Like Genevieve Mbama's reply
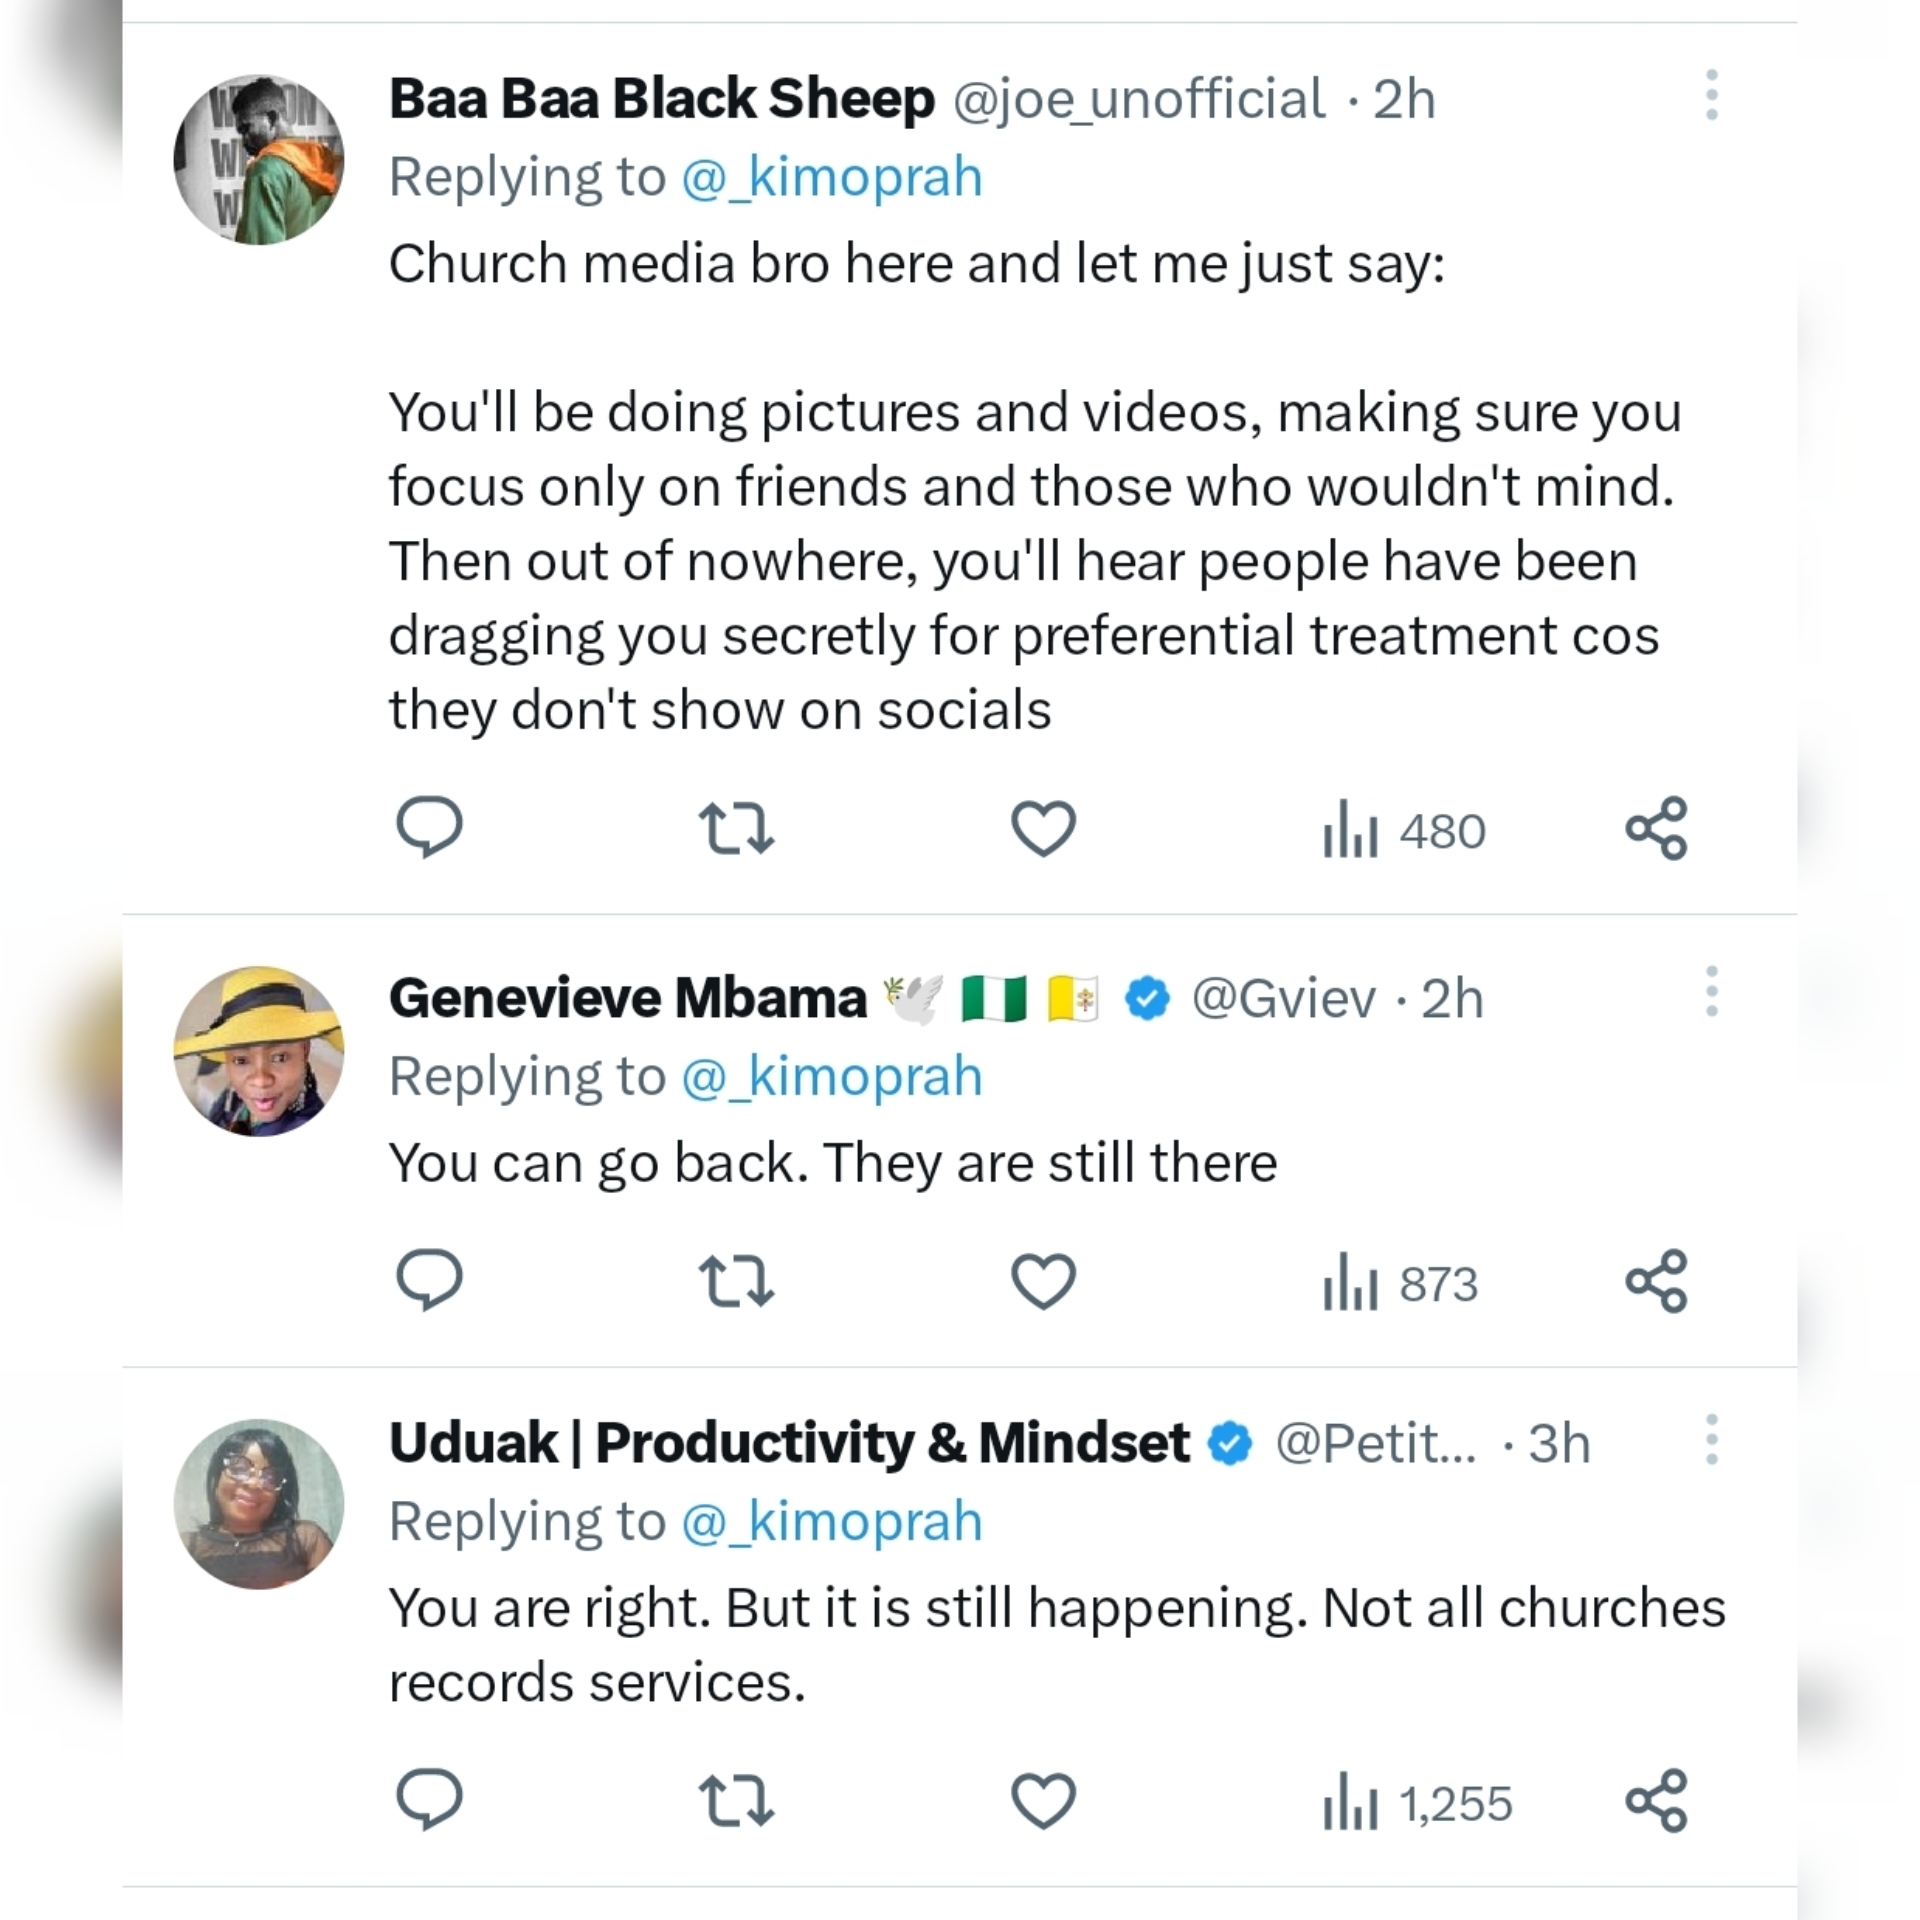 click(1043, 1282)
